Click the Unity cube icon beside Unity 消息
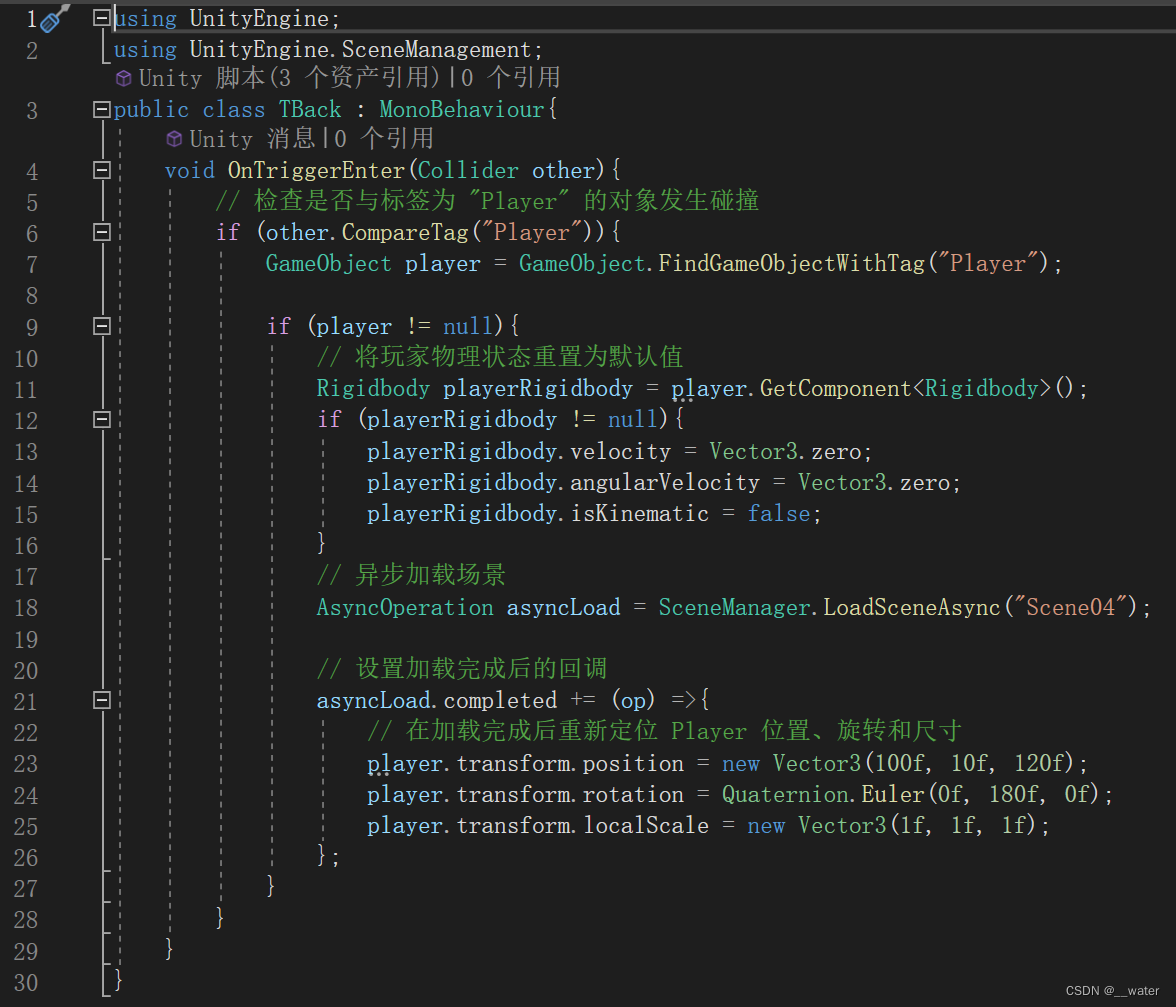 [174, 139]
